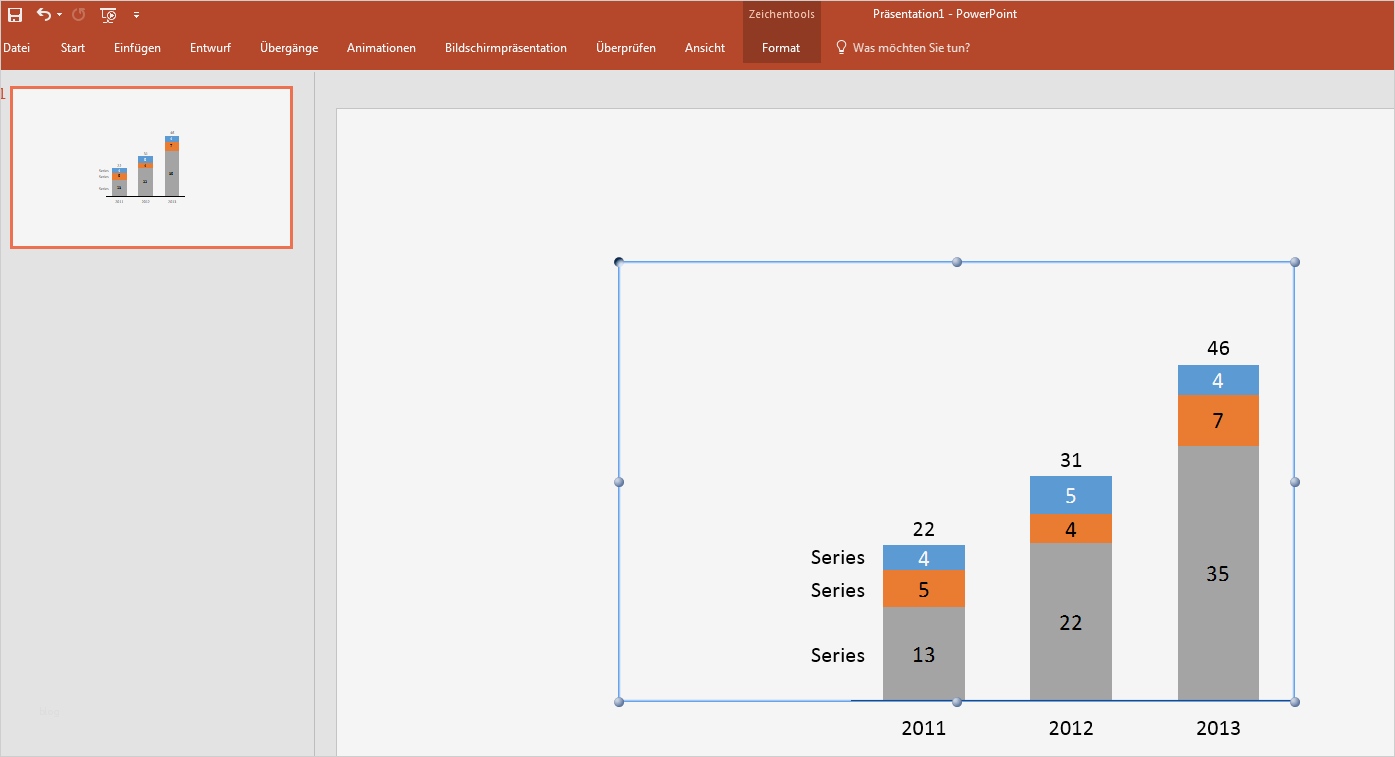Open the Überprüfen tab
Image resolution: width=1395 pixels, height=757 pixels.
[x=626, y=48]
